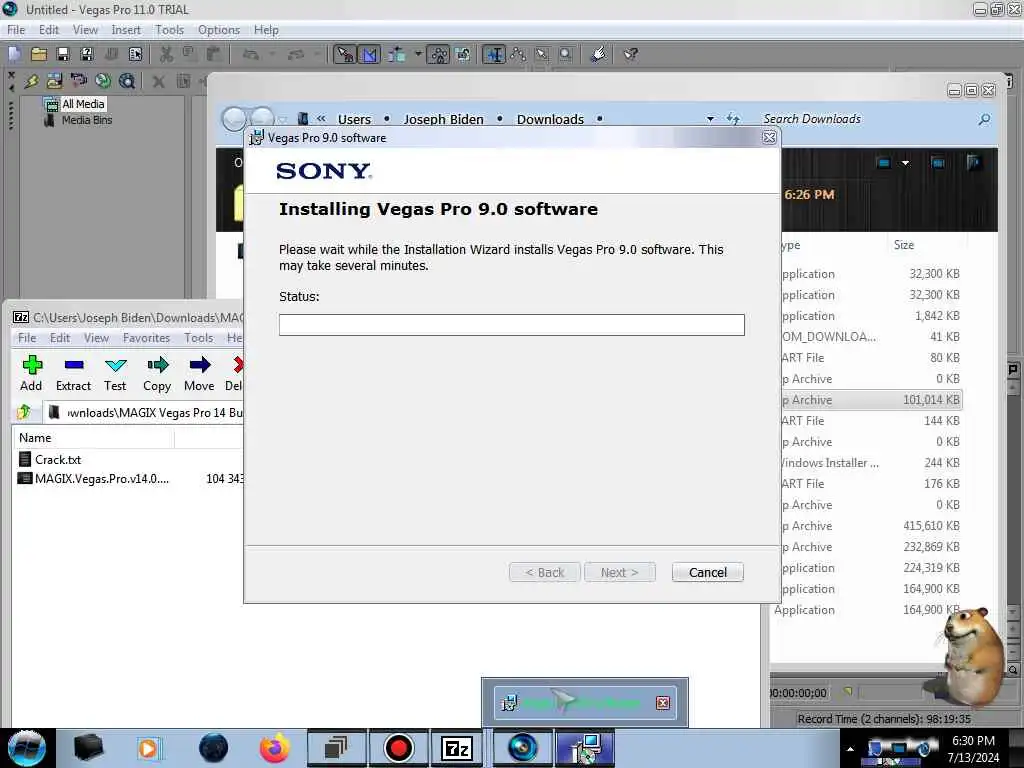Click the Media search magnifier icon
Screen dimensions: 1024x768
tap(127, 81)
